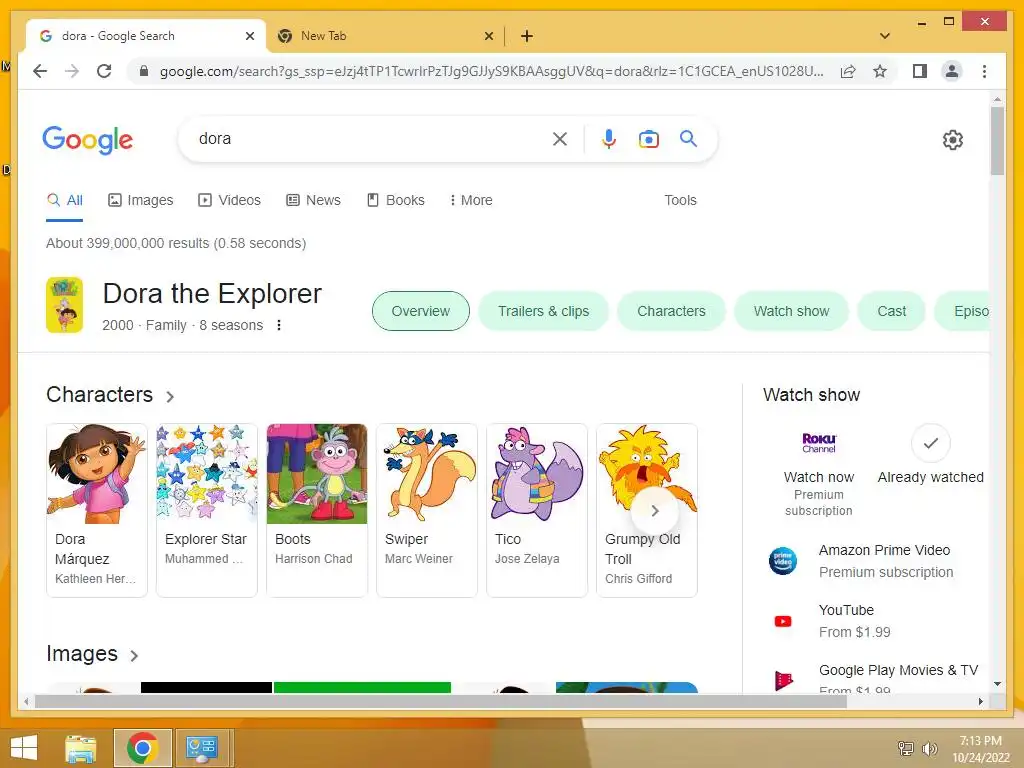
Task: Expand the Images section heading
Action: (92, 654)
